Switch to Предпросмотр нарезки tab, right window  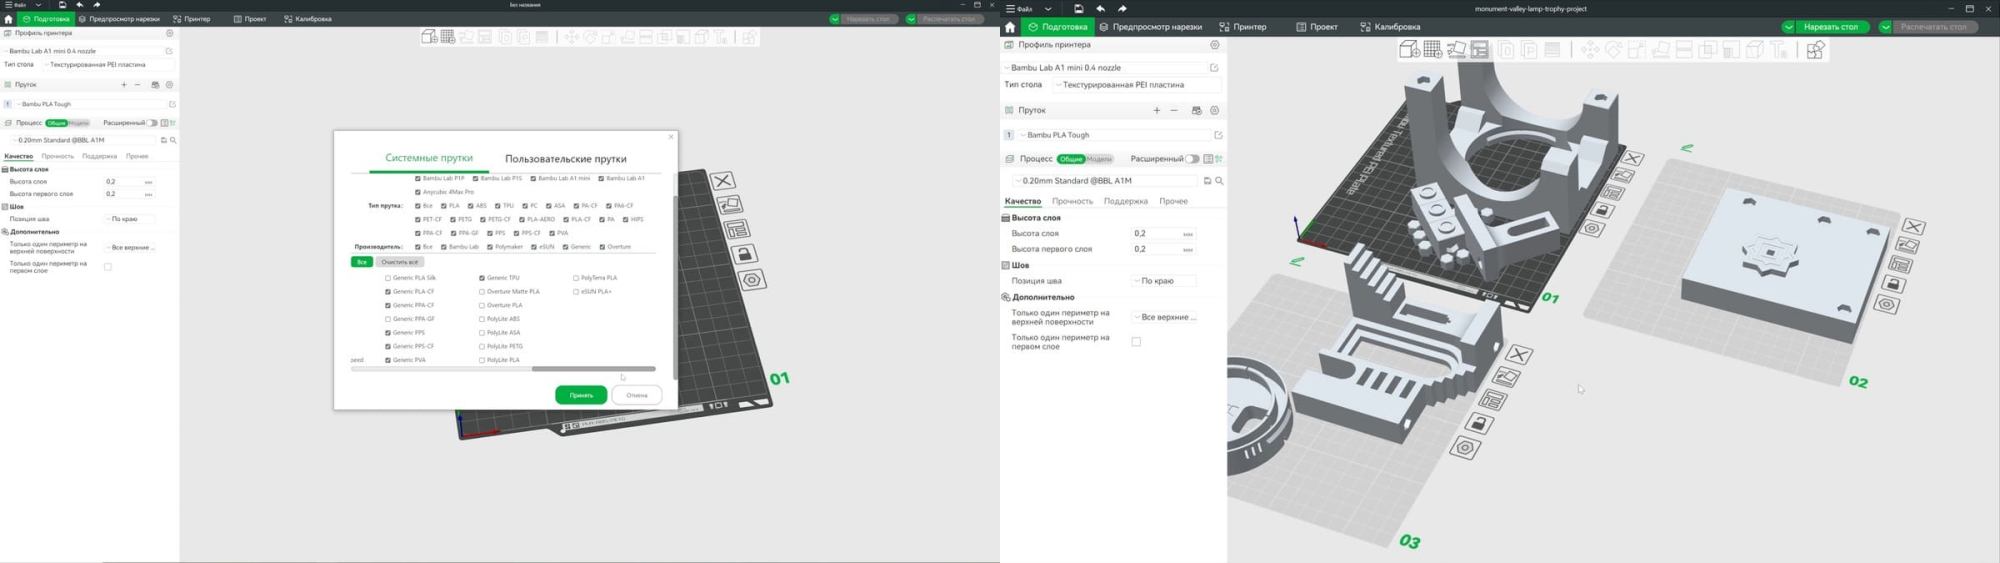1150,27
